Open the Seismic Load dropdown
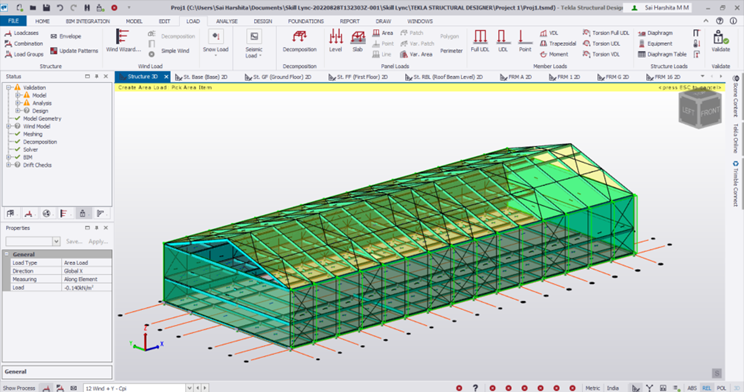The image size is (744, 392). 254,43
